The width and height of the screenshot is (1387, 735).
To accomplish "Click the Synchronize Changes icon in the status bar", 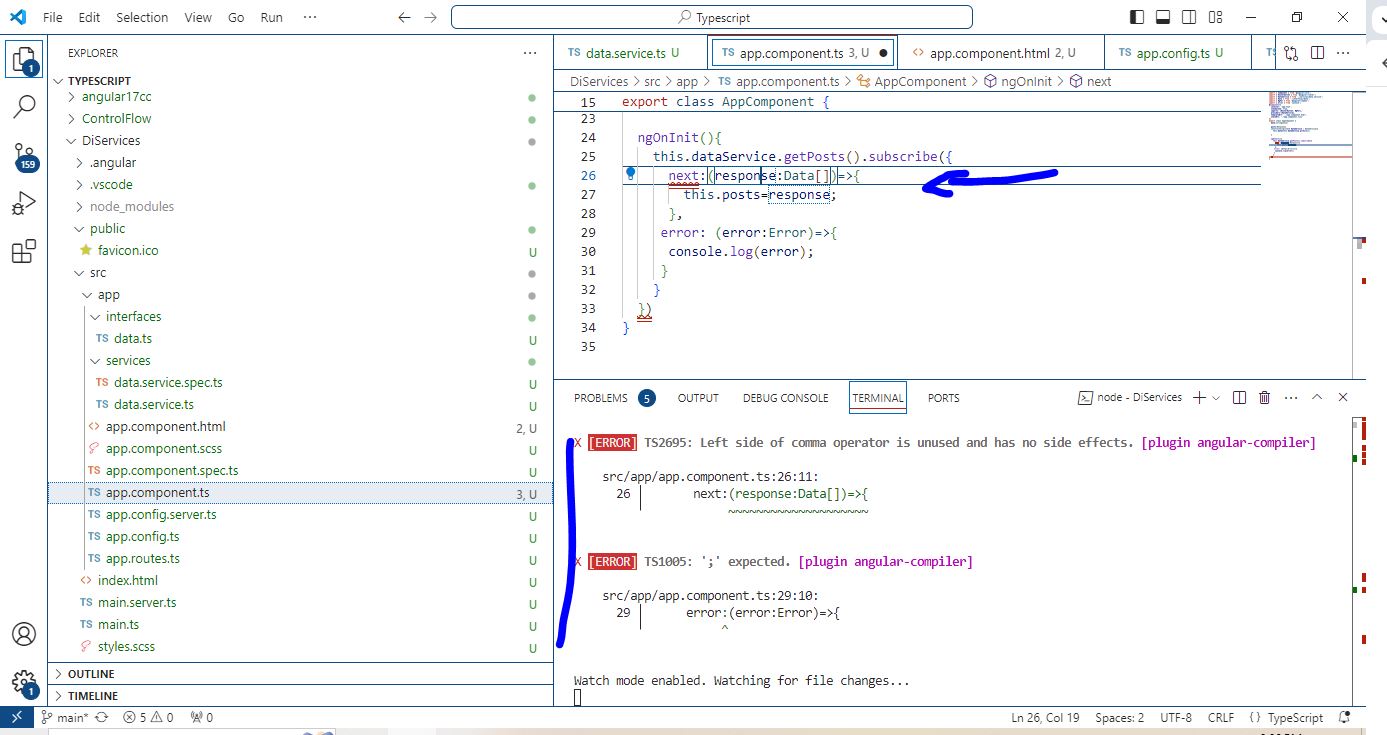I will pos(101,717).
